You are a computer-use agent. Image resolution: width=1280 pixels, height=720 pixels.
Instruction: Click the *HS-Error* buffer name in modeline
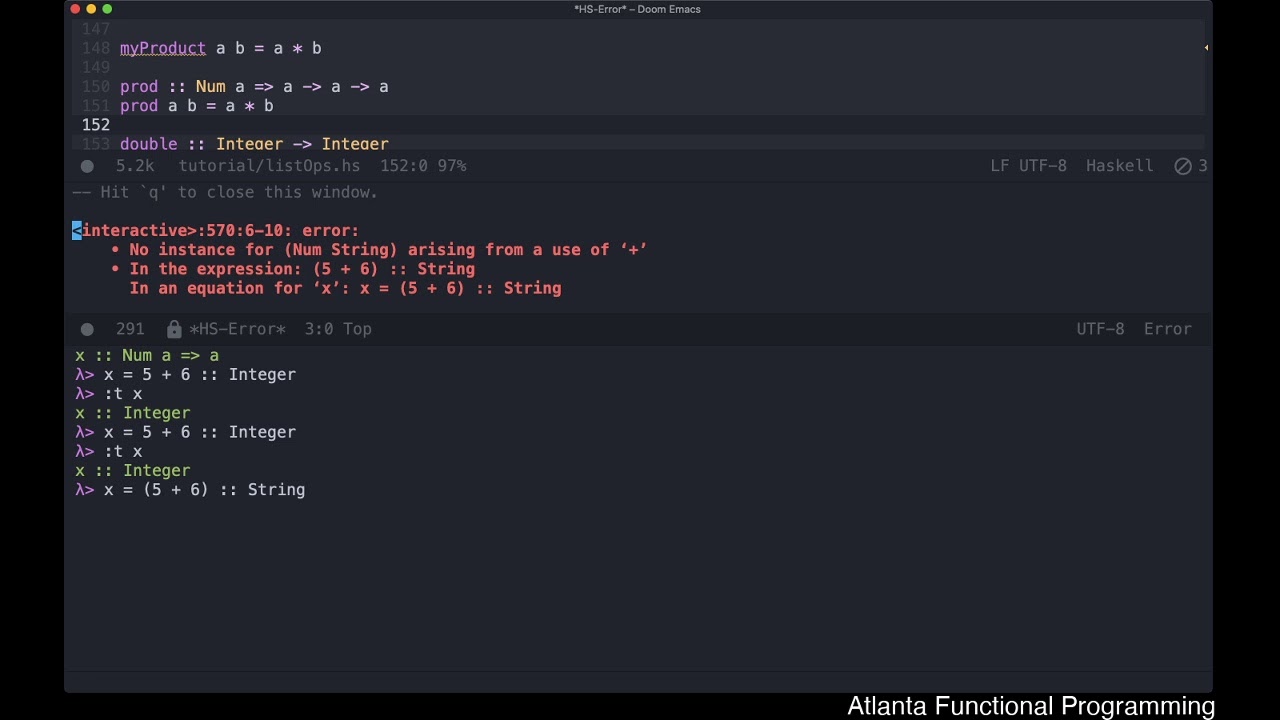(x=237, y=329)
